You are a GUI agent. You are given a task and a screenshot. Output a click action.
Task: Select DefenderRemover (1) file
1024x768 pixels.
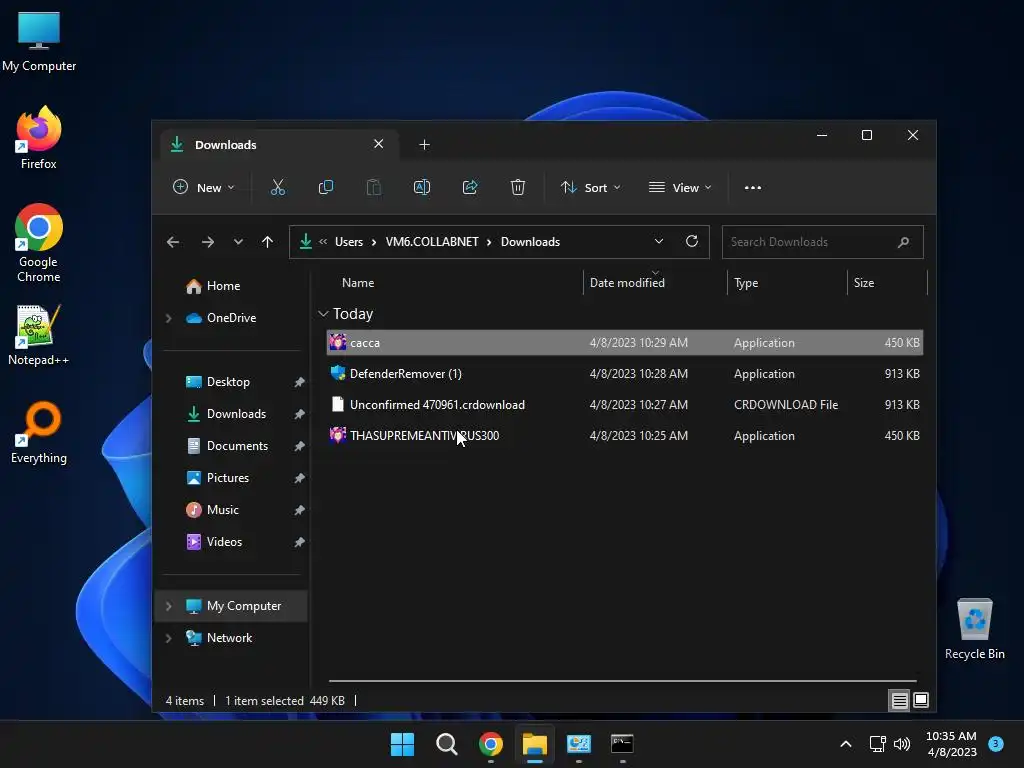pos(624,374)
